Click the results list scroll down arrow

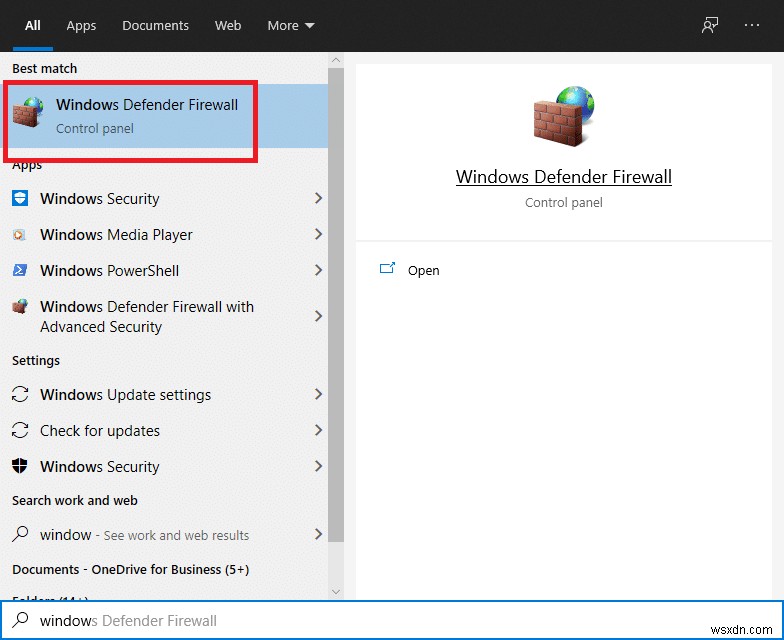336,592
